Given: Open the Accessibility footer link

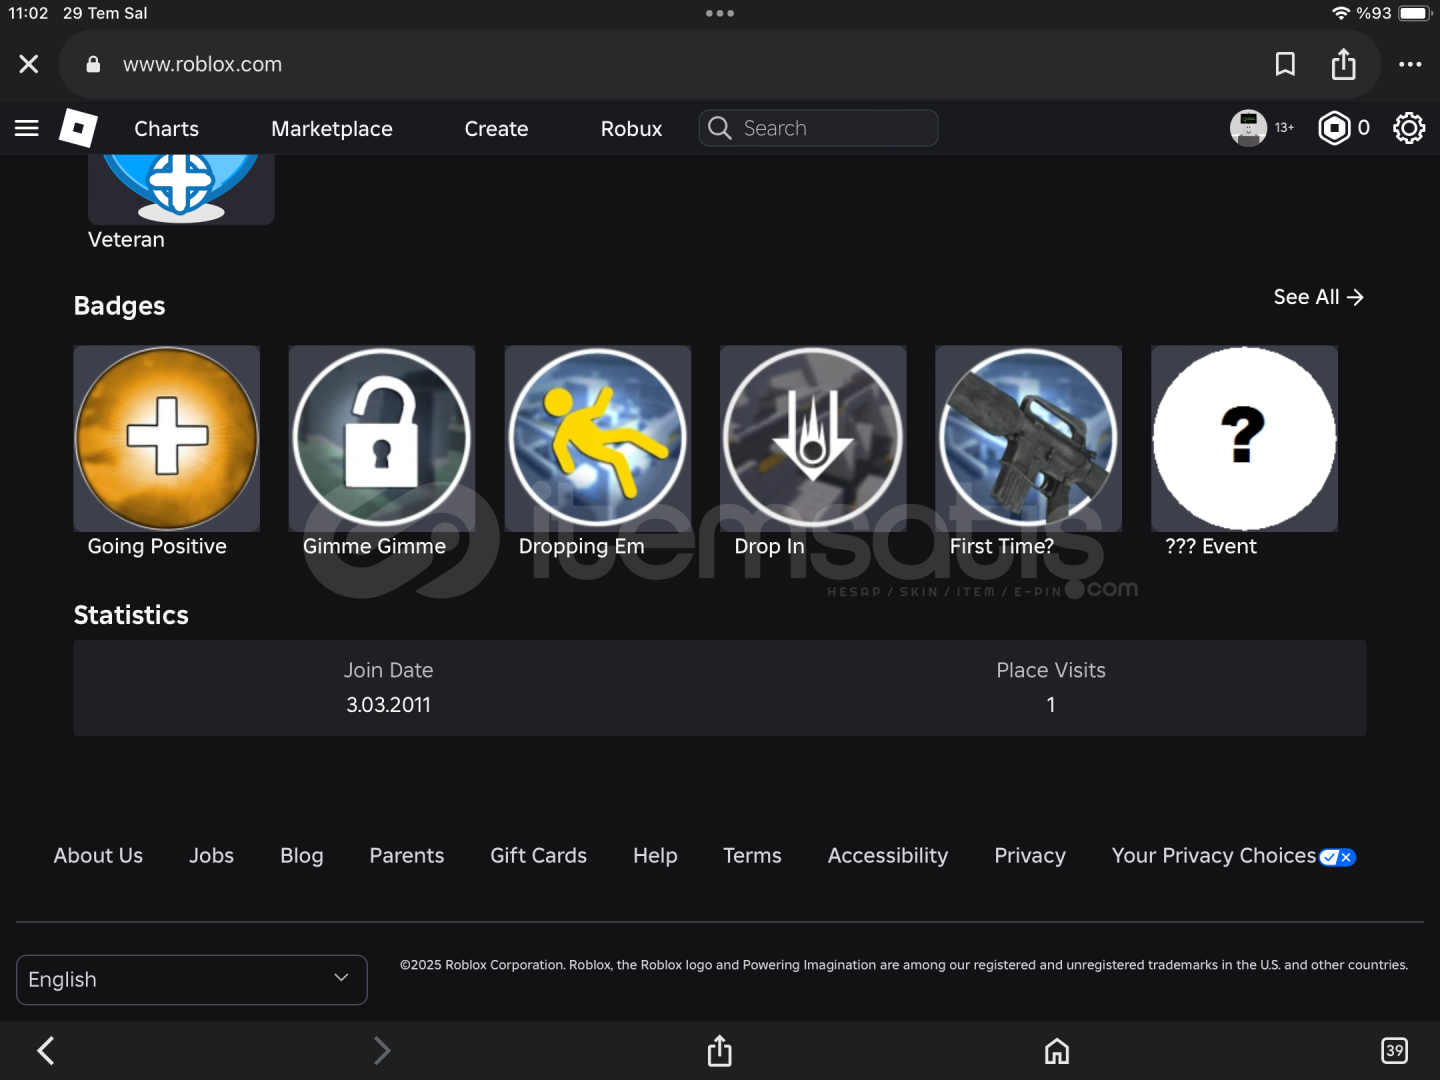Looking at the screenshot, I should (887, 856).
